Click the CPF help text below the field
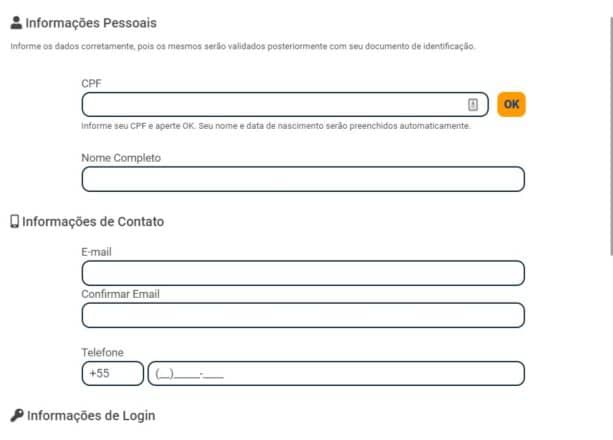Image resolution: width=613 pixels, height=440 pixels. pyautogui.click(x=276, y=126)
